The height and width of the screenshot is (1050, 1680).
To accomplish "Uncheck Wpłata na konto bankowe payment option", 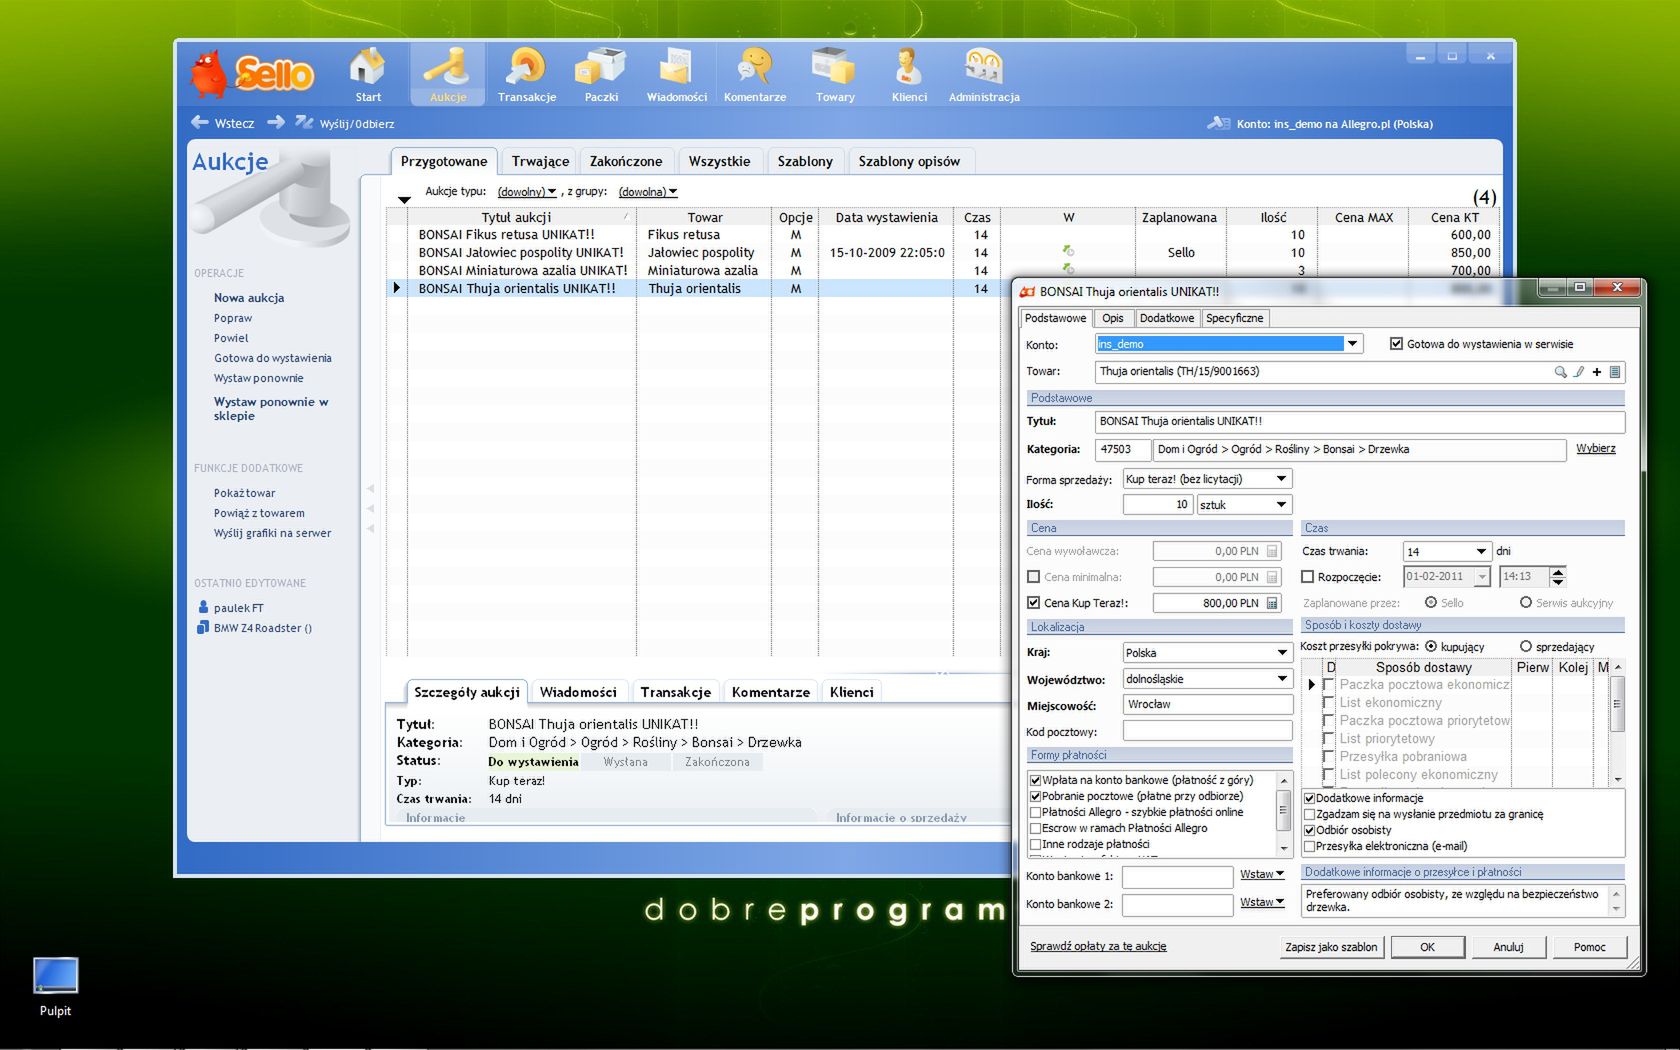I will [x=1036, y=780].
